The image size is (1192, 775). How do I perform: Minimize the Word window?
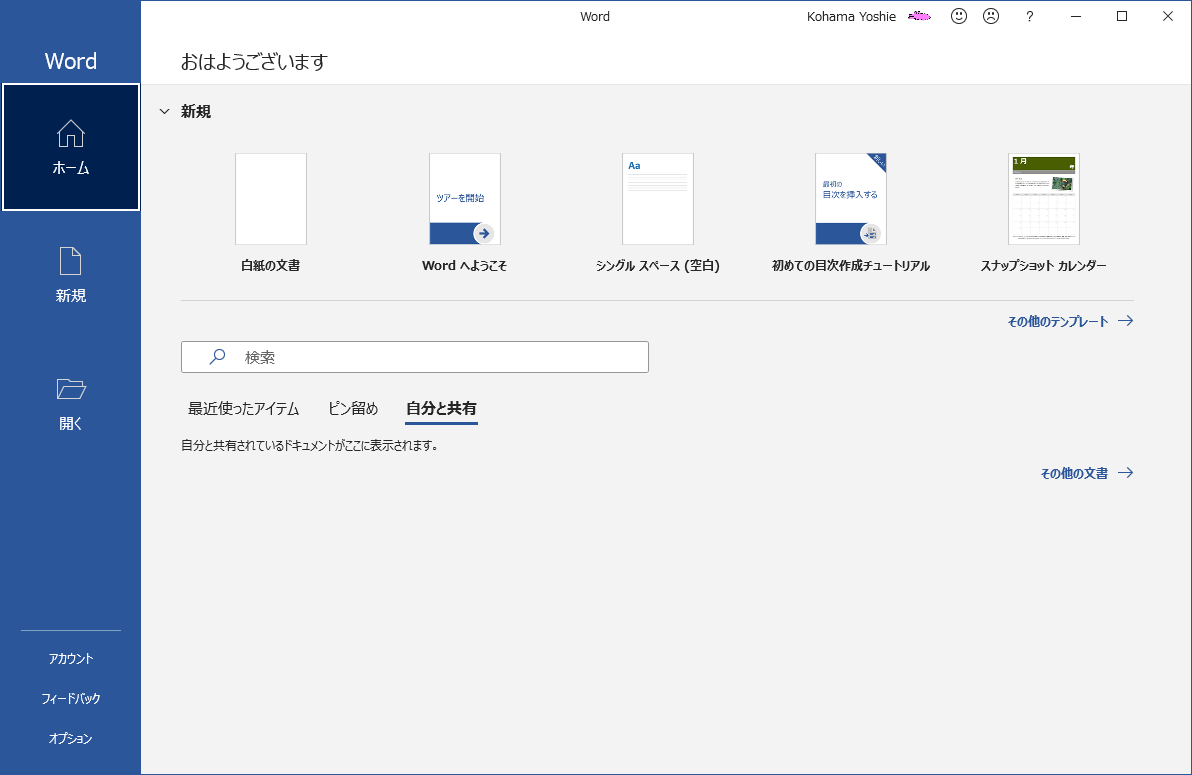1076,16
